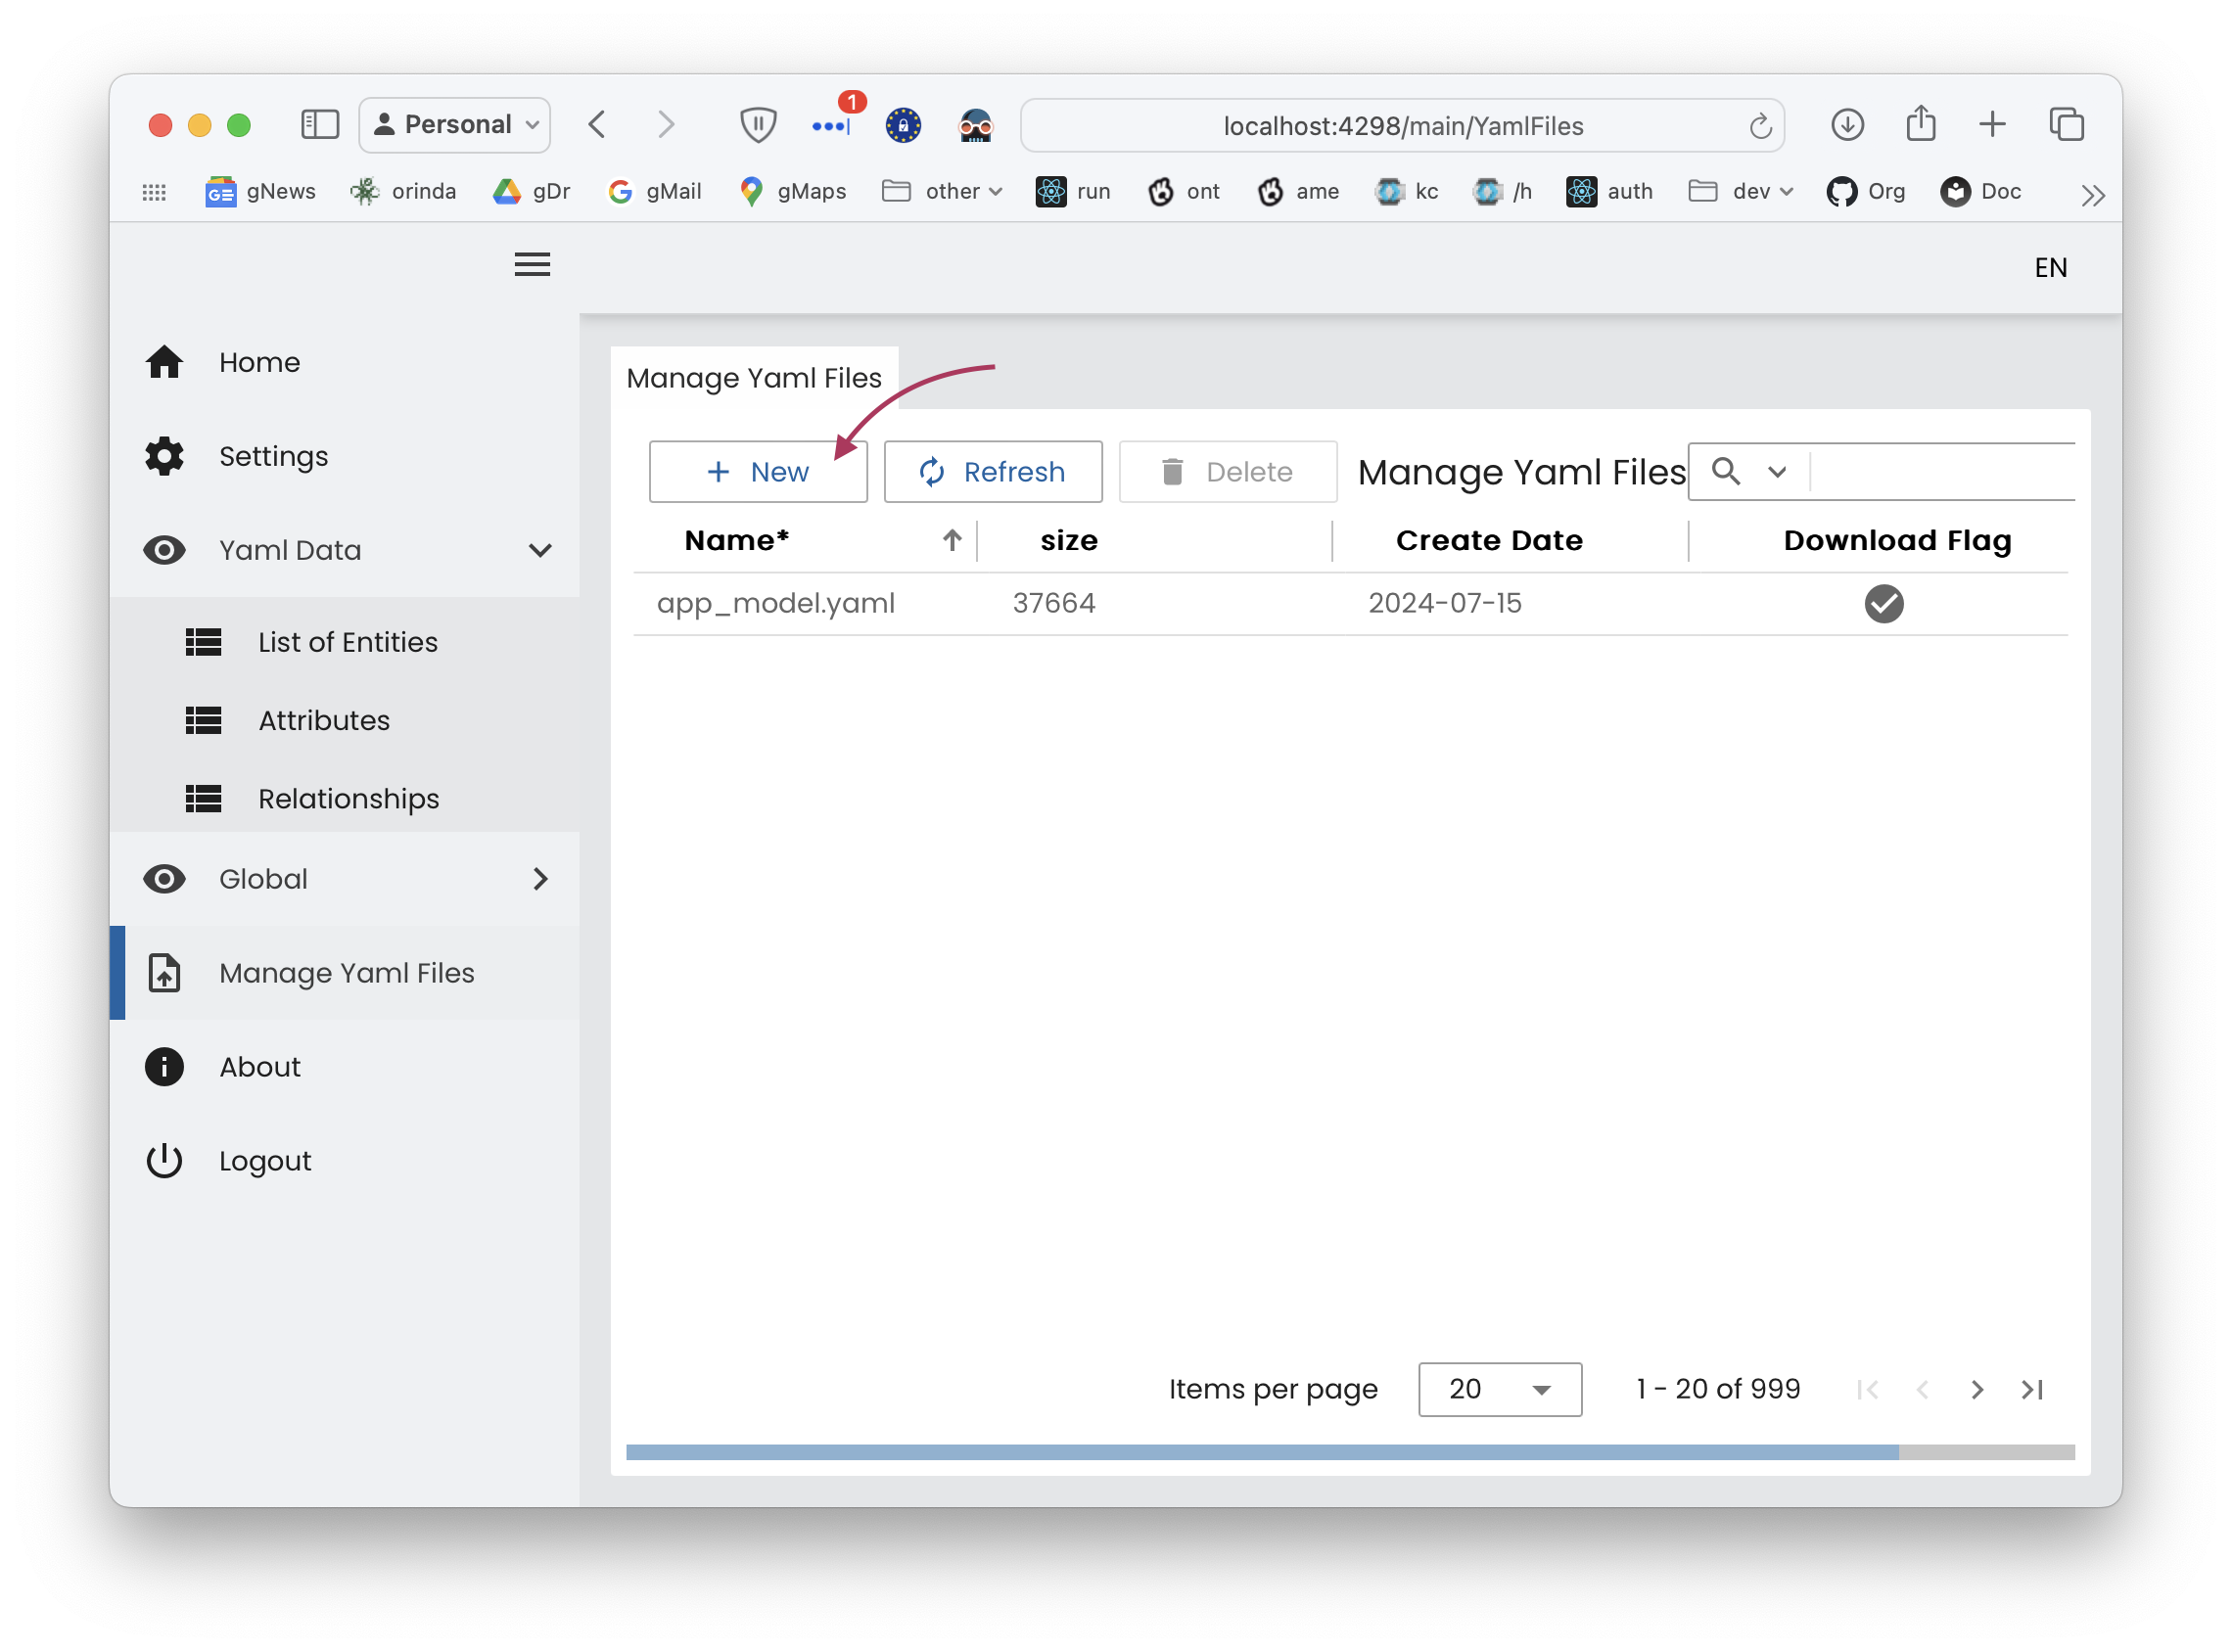Image resolution: width=2232 pixels, height=1652 pixels.
Task: Click the Refresh button to reload
Action: coord(993,471)
